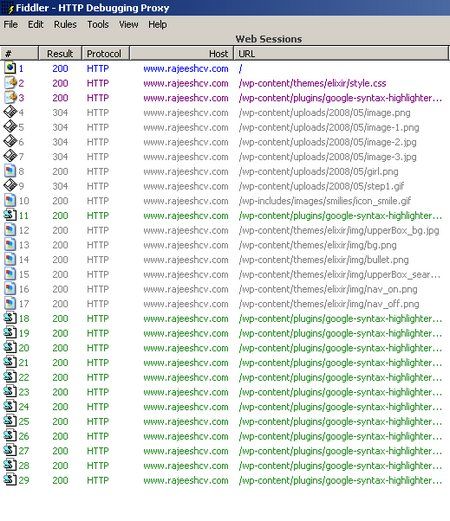450x521 pixels.
Task: Sort sessions by Result column header
Action: pyautogui.click(x=60, y=53)
